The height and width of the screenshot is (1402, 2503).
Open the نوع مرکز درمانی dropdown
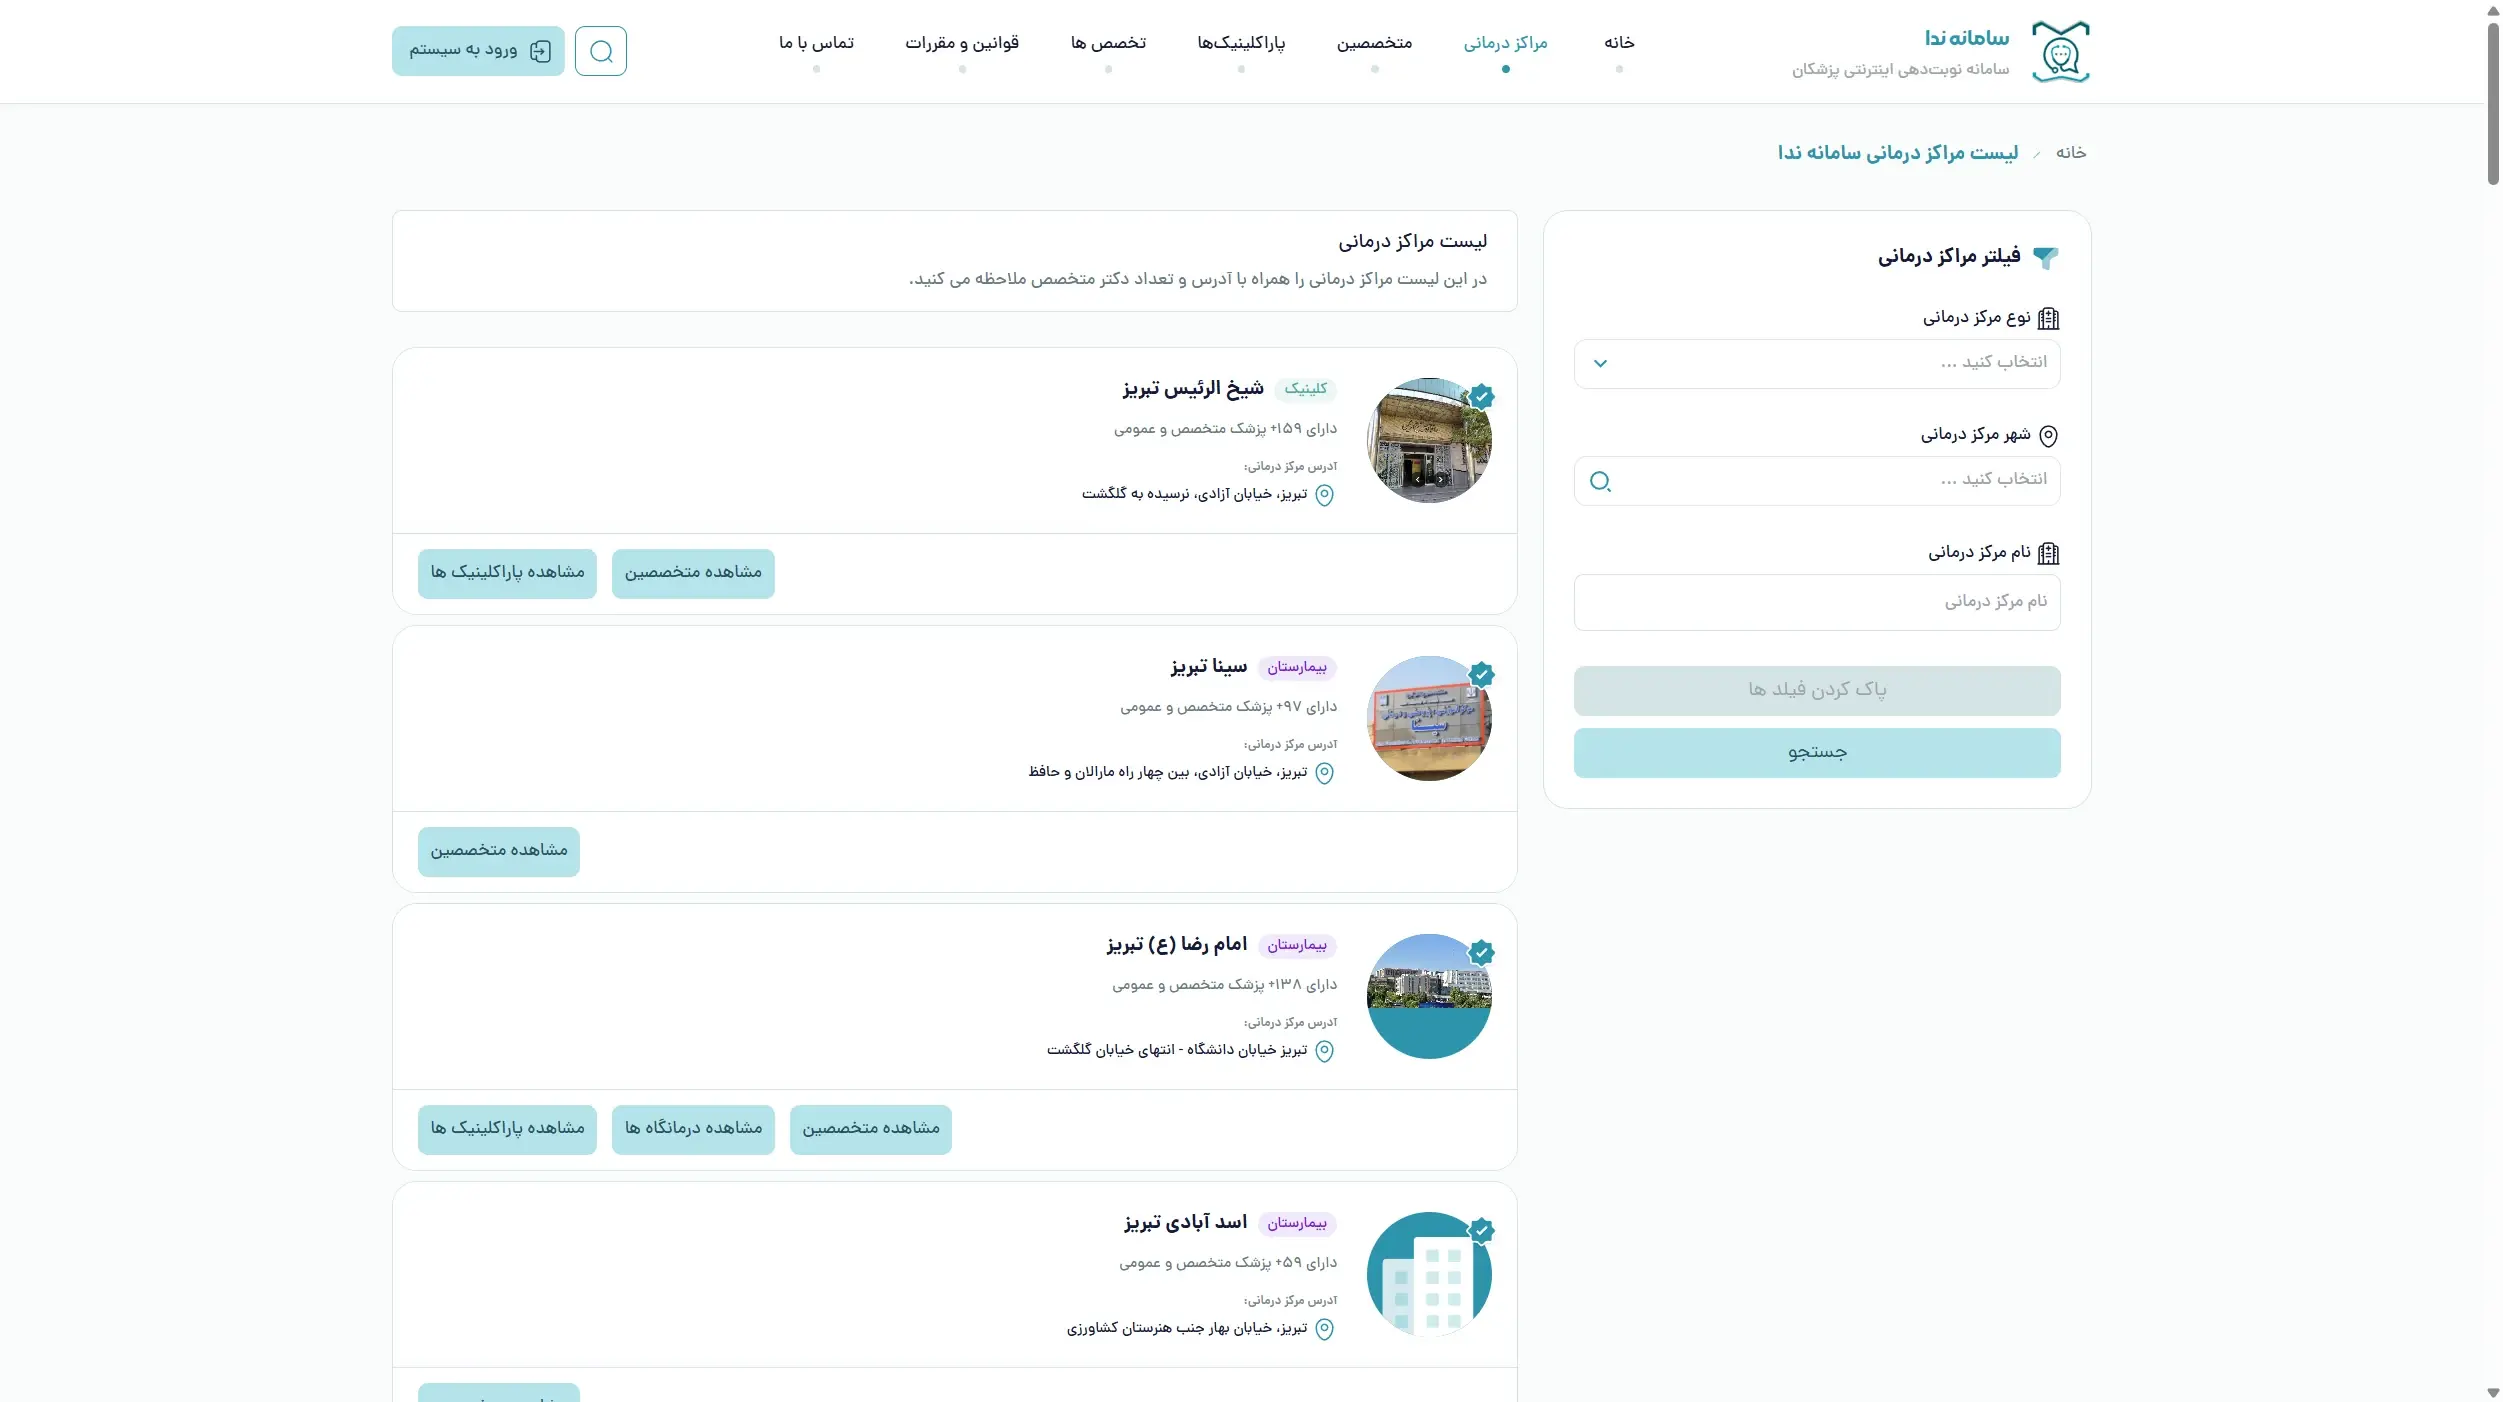(x=1817, y=364)
